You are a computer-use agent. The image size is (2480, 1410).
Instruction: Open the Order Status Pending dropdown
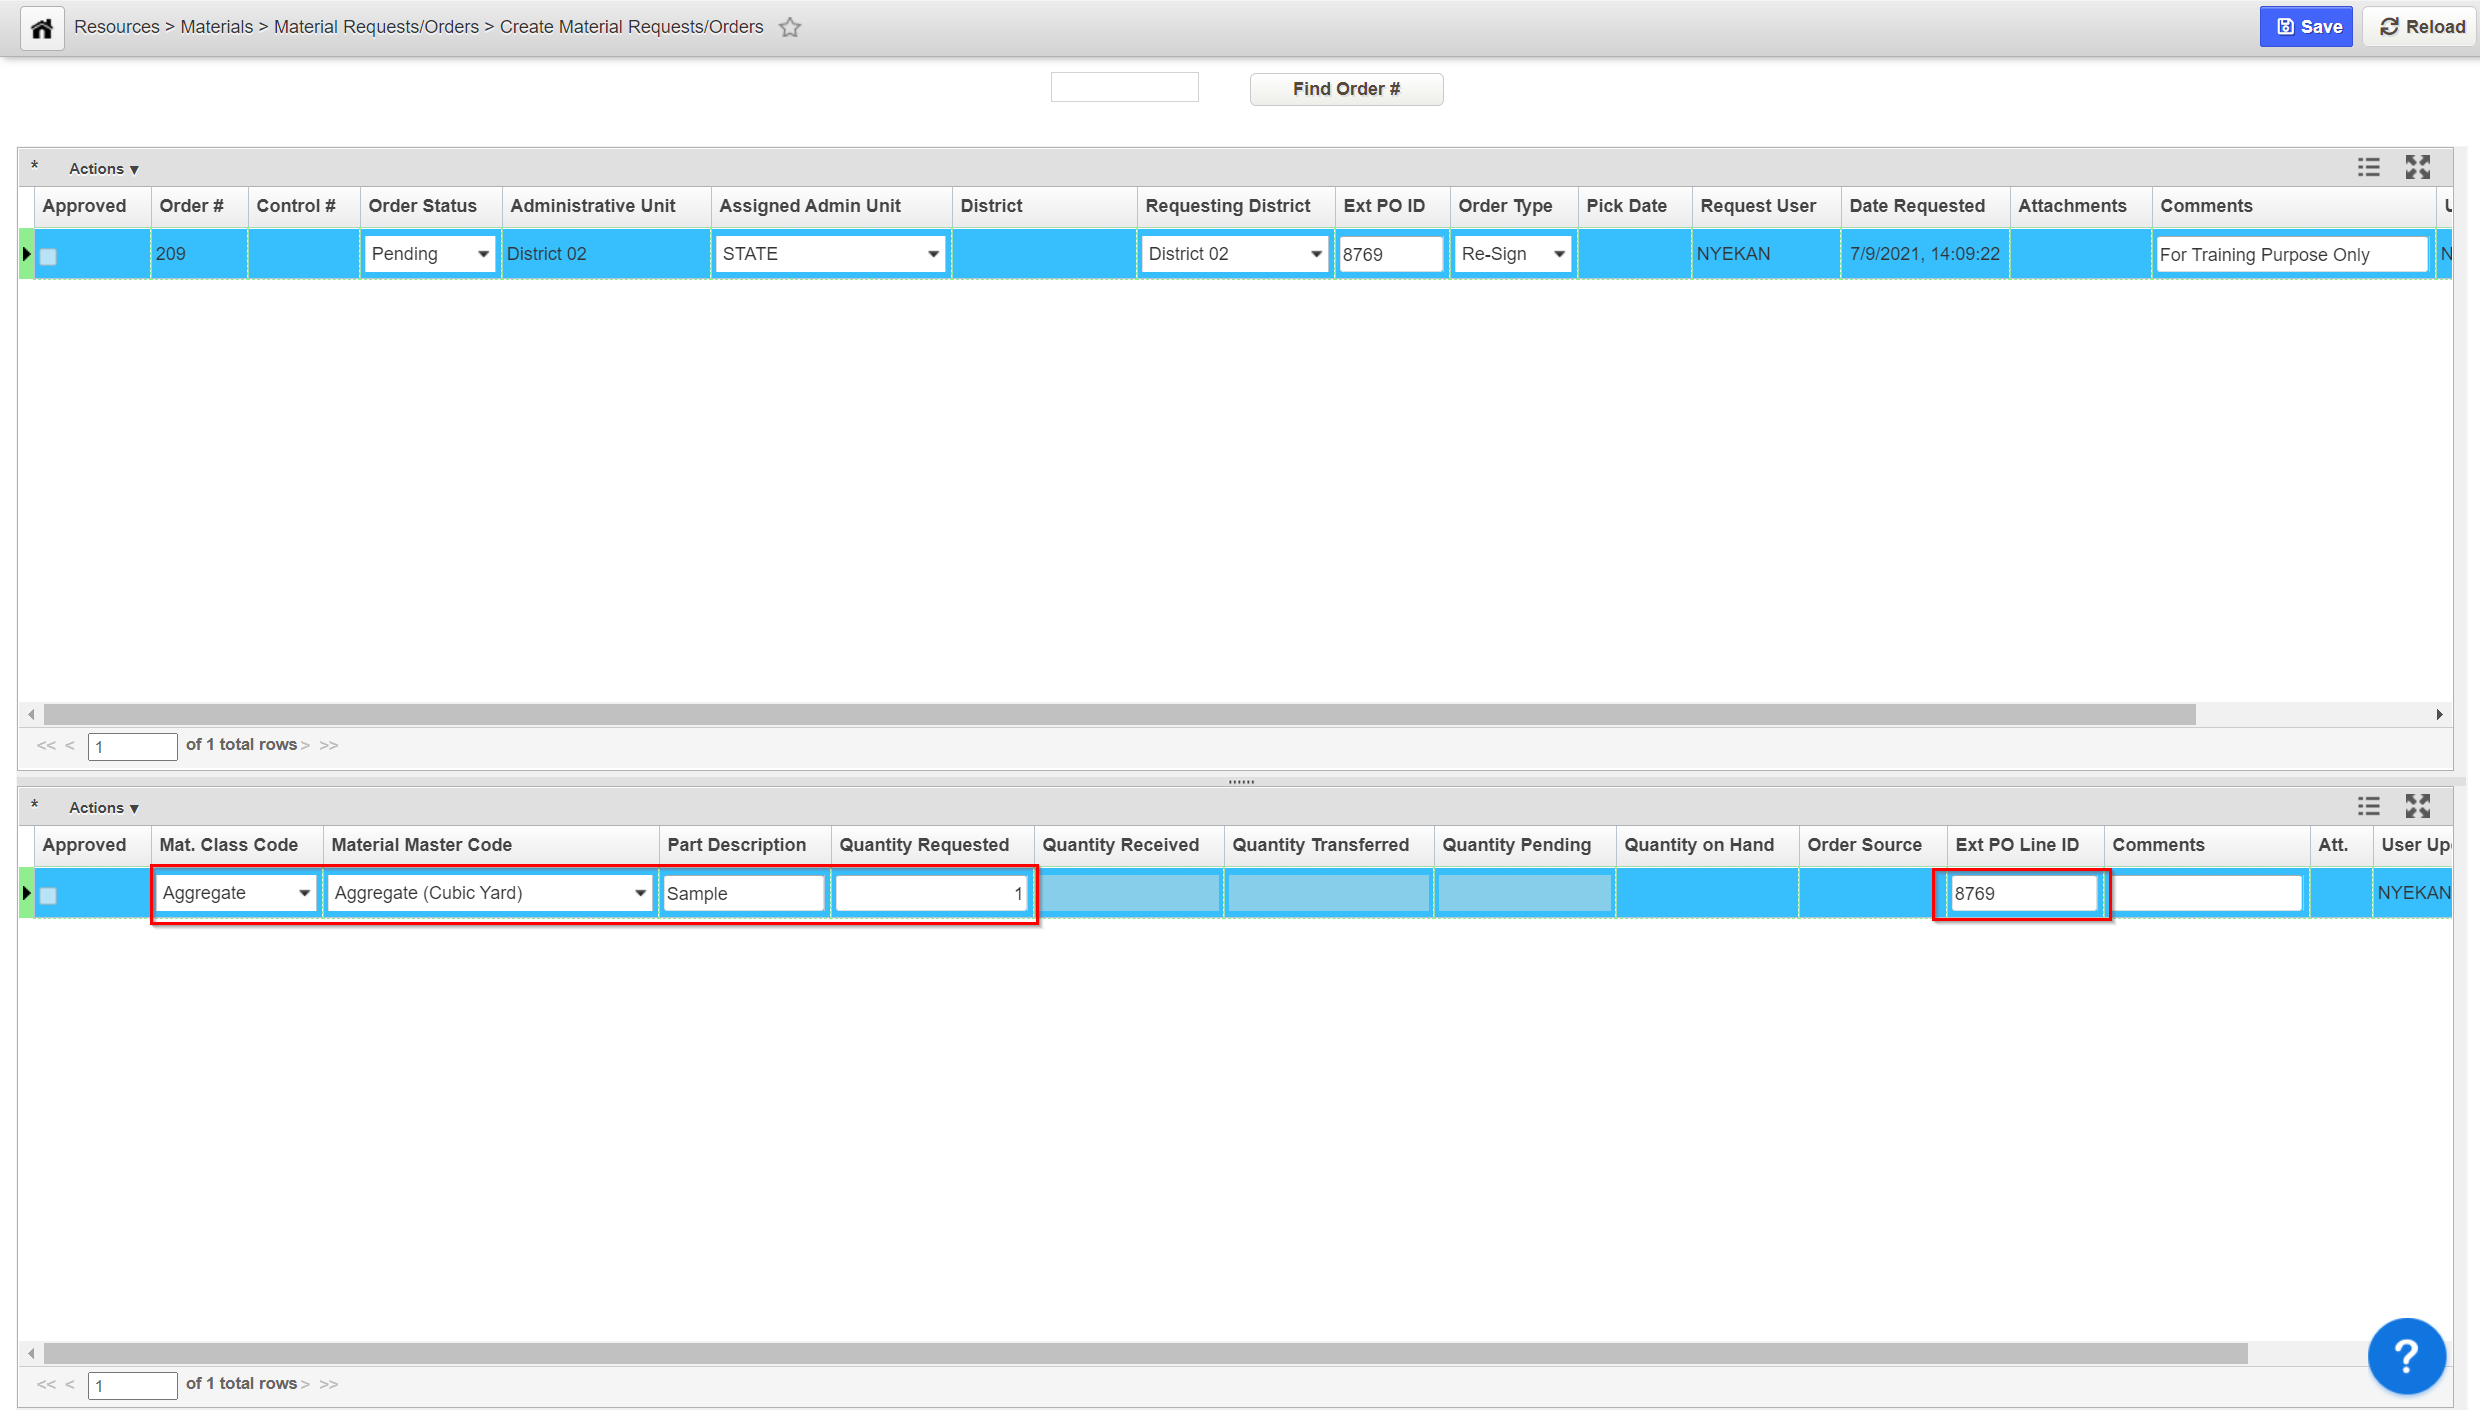click(430, 254)
